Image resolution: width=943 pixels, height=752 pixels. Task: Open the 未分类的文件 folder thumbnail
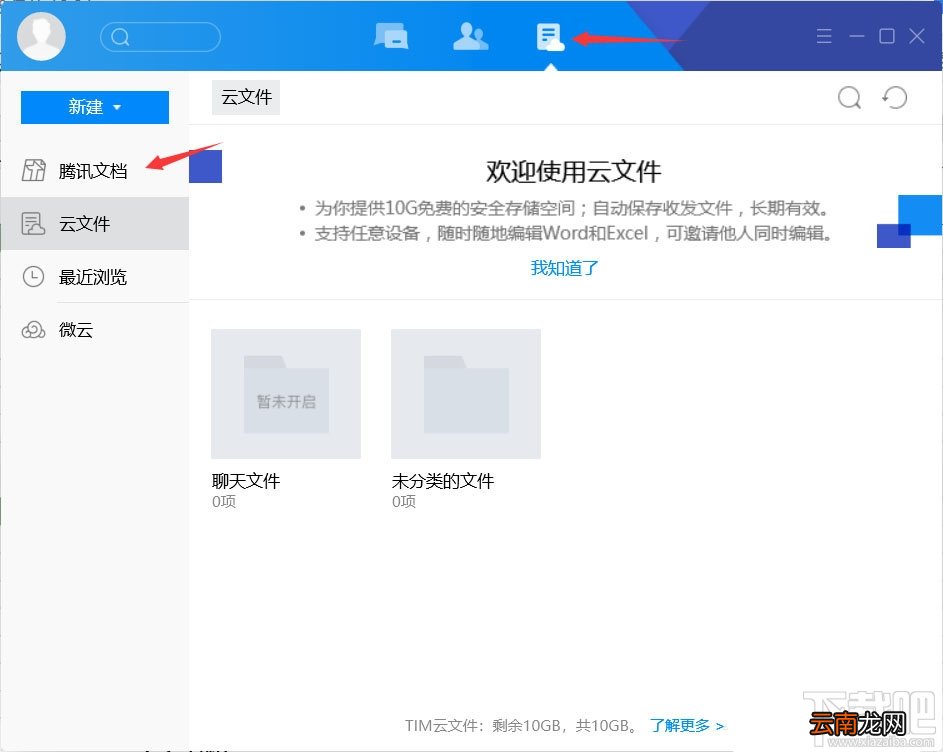[465, 394]
